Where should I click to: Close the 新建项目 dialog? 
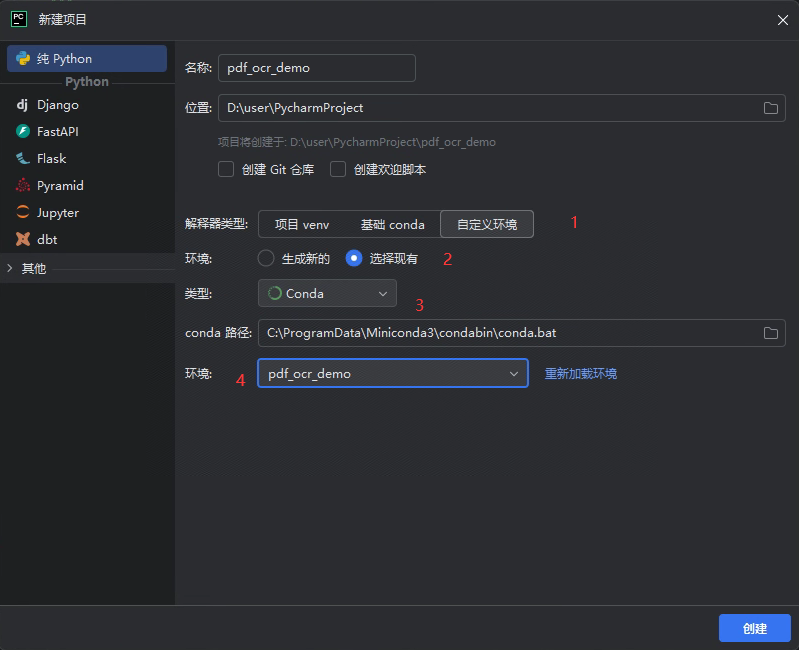tap(783, 20)
